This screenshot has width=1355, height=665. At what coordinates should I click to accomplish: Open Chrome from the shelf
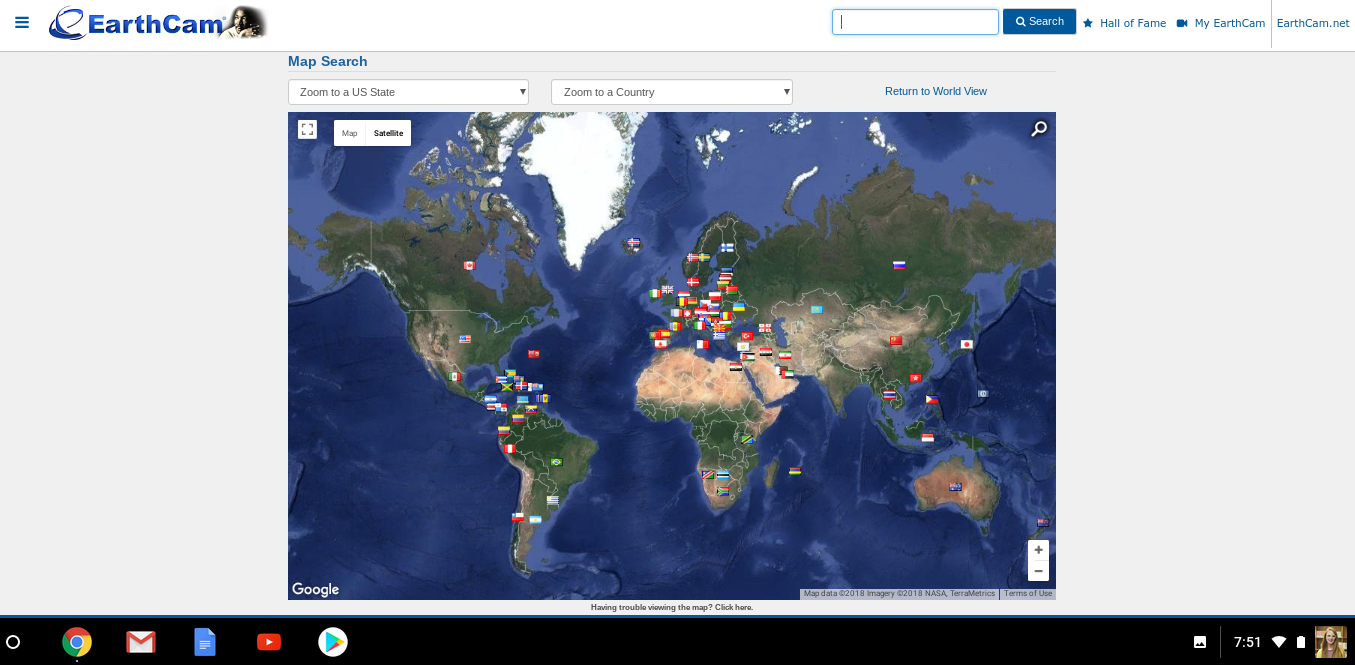coord(77,642)
